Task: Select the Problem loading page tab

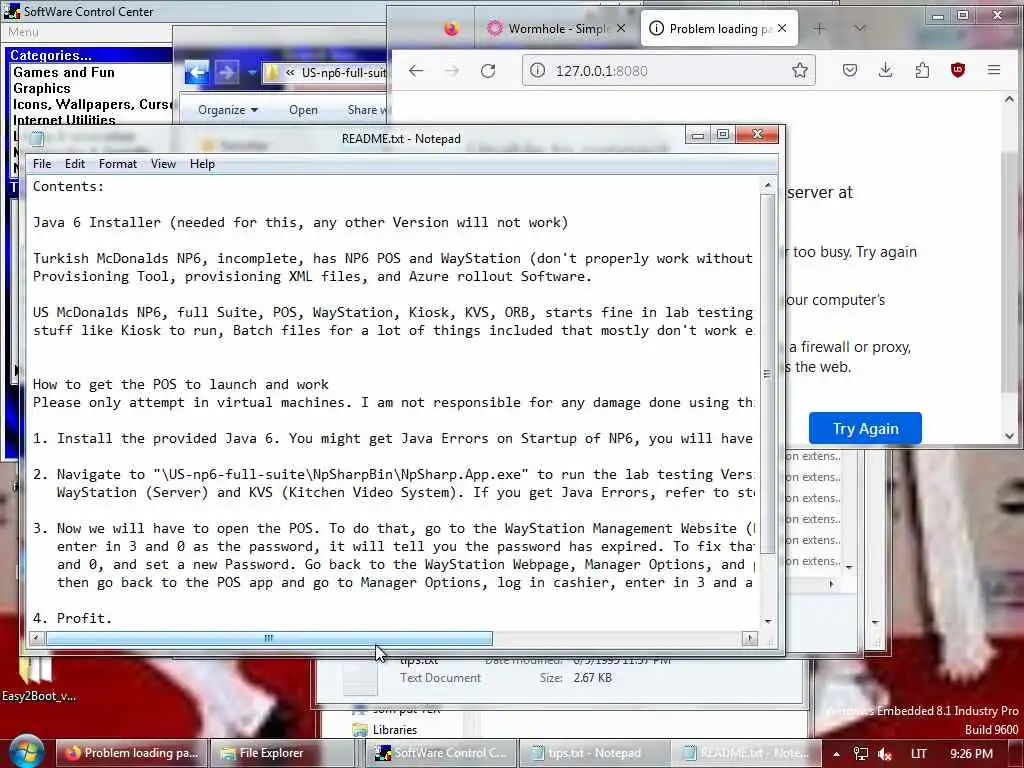Action: click(718, 29)
